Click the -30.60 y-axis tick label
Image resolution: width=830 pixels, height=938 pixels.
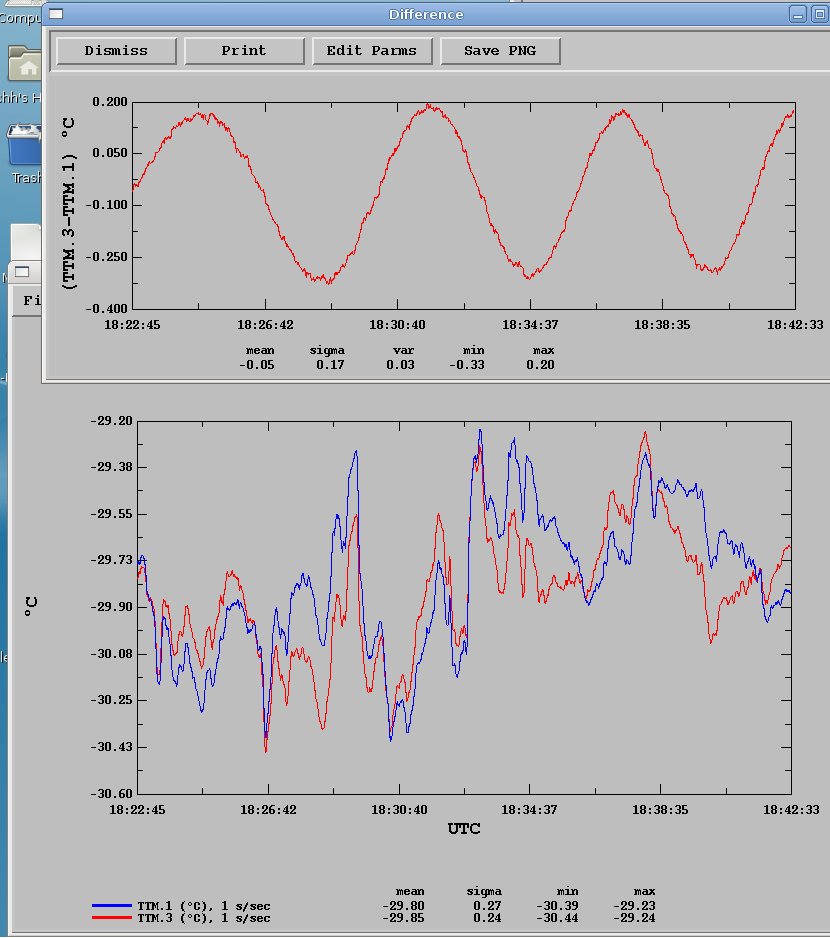click(111, 794)
